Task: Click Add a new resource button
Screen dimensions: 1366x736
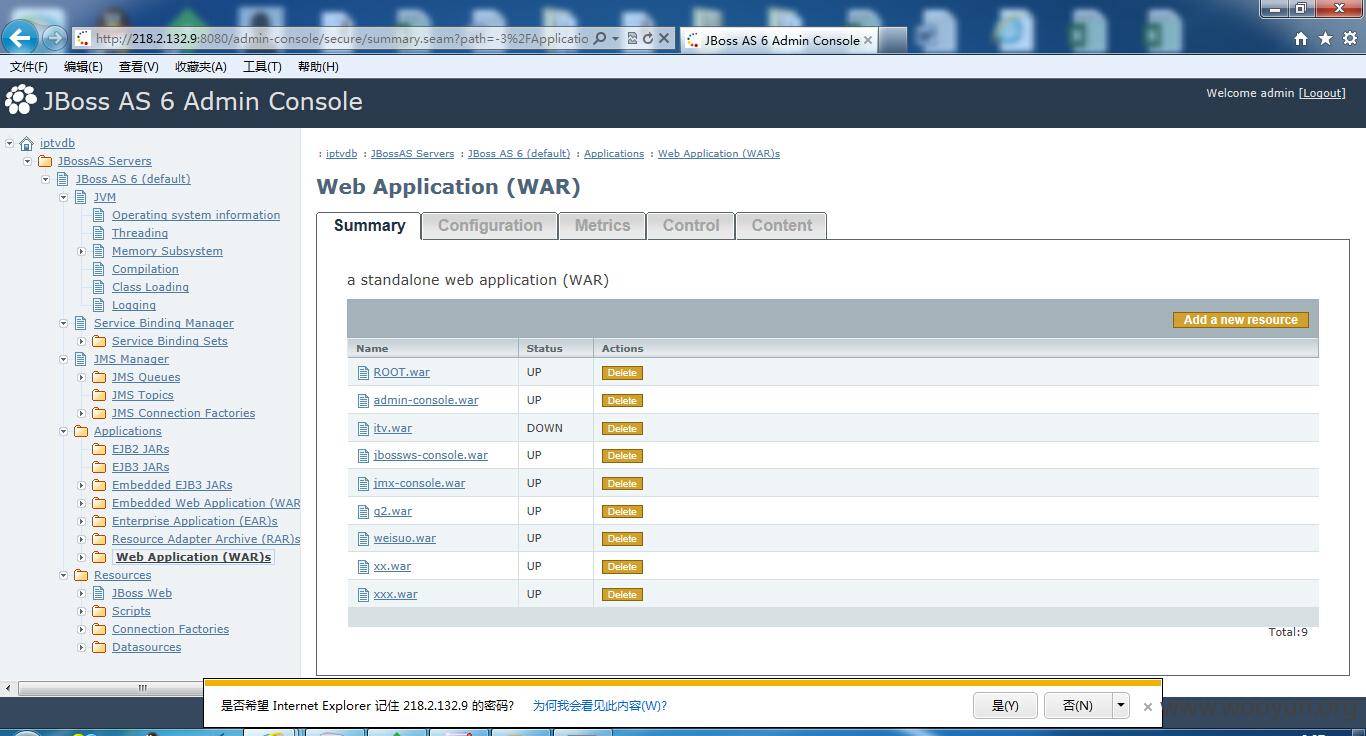Action: 1240,320
